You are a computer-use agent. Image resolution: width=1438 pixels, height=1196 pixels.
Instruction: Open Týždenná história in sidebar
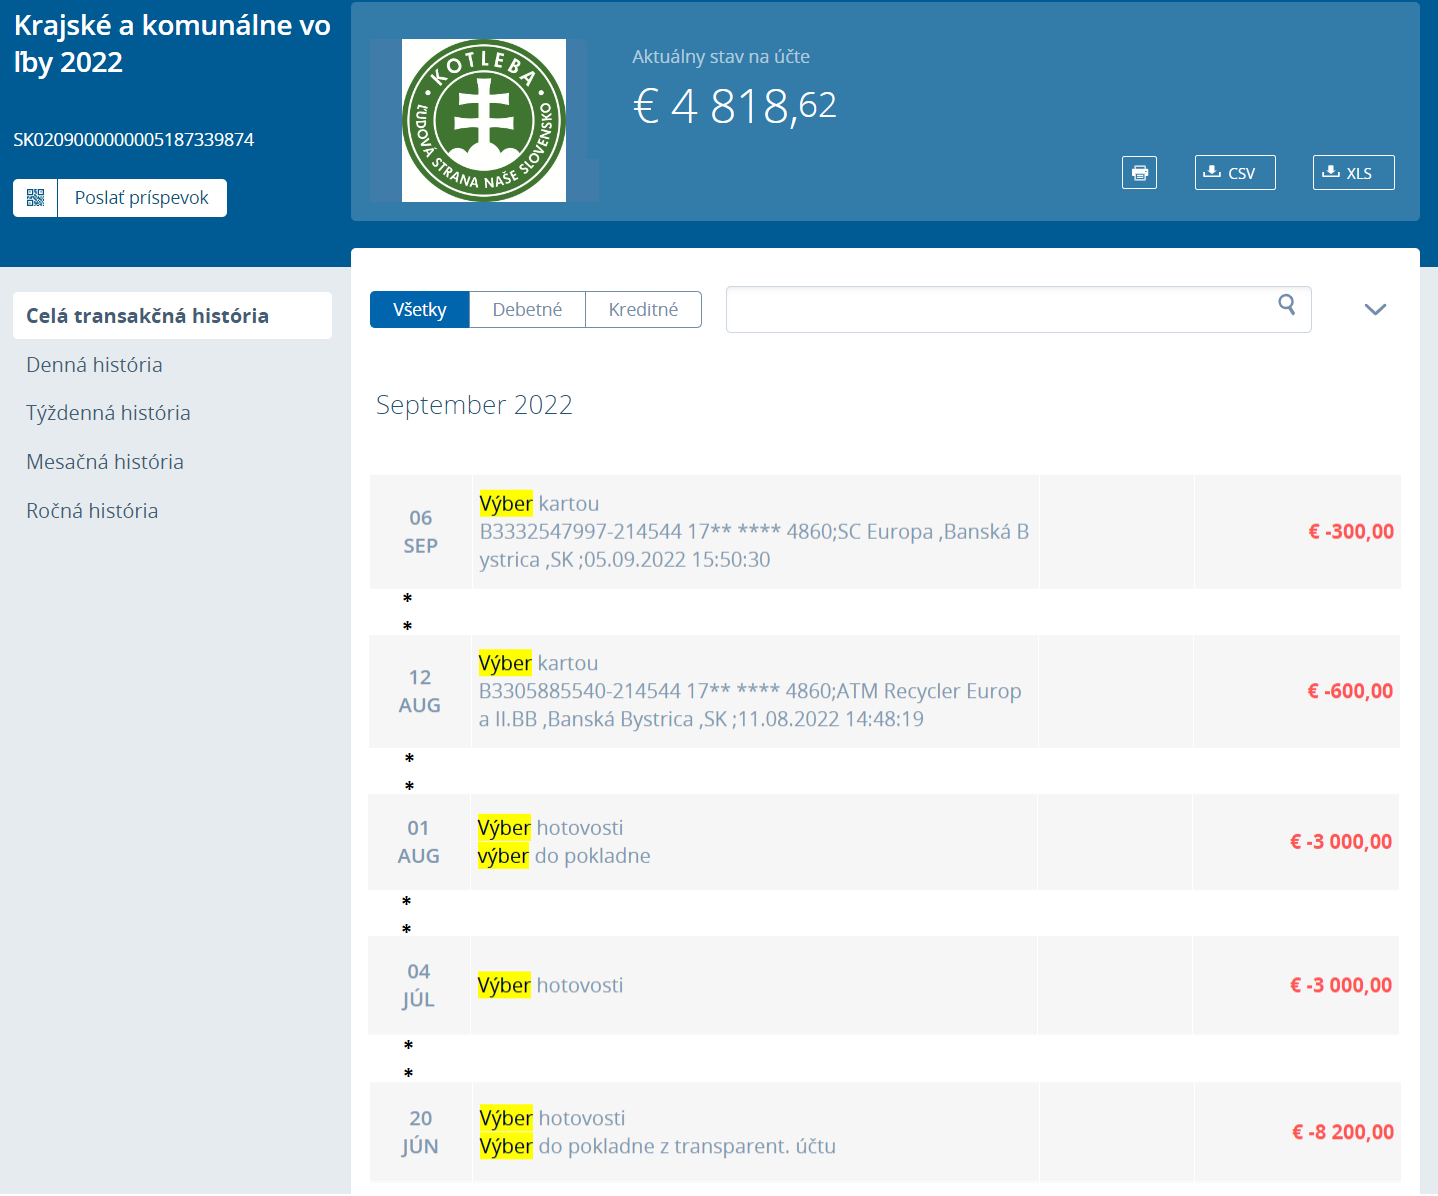(108, 413)
